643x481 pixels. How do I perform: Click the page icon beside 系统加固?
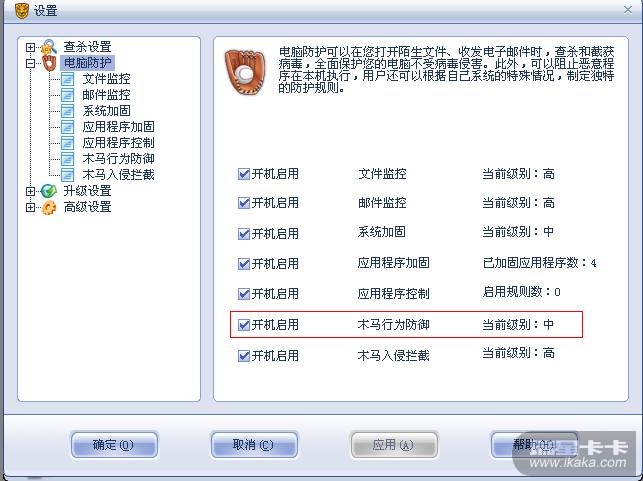tap(67, 111)
